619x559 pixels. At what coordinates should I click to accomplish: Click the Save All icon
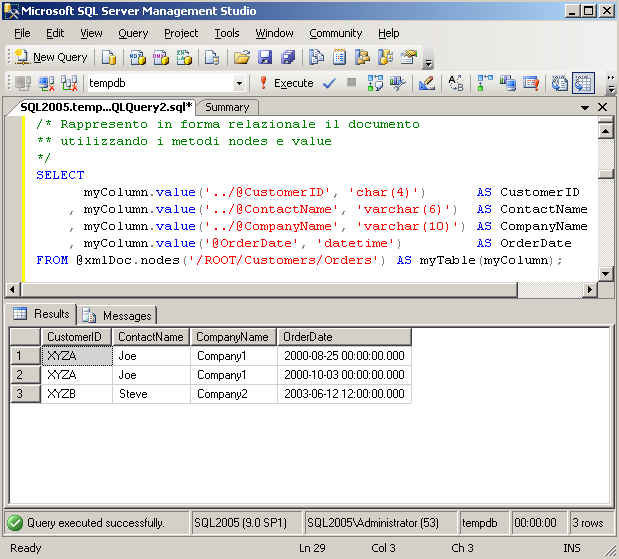[288, 57]
